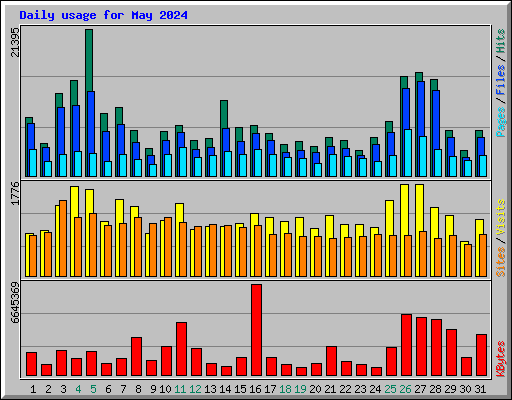Click the orange Sites bar for day 3
Image resolution: width=512 pixels, height=400 pixels.
coord(63,238)
